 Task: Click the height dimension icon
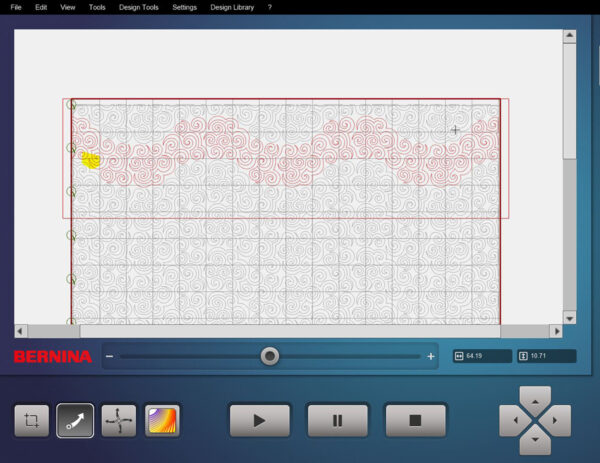coord(523,356)
